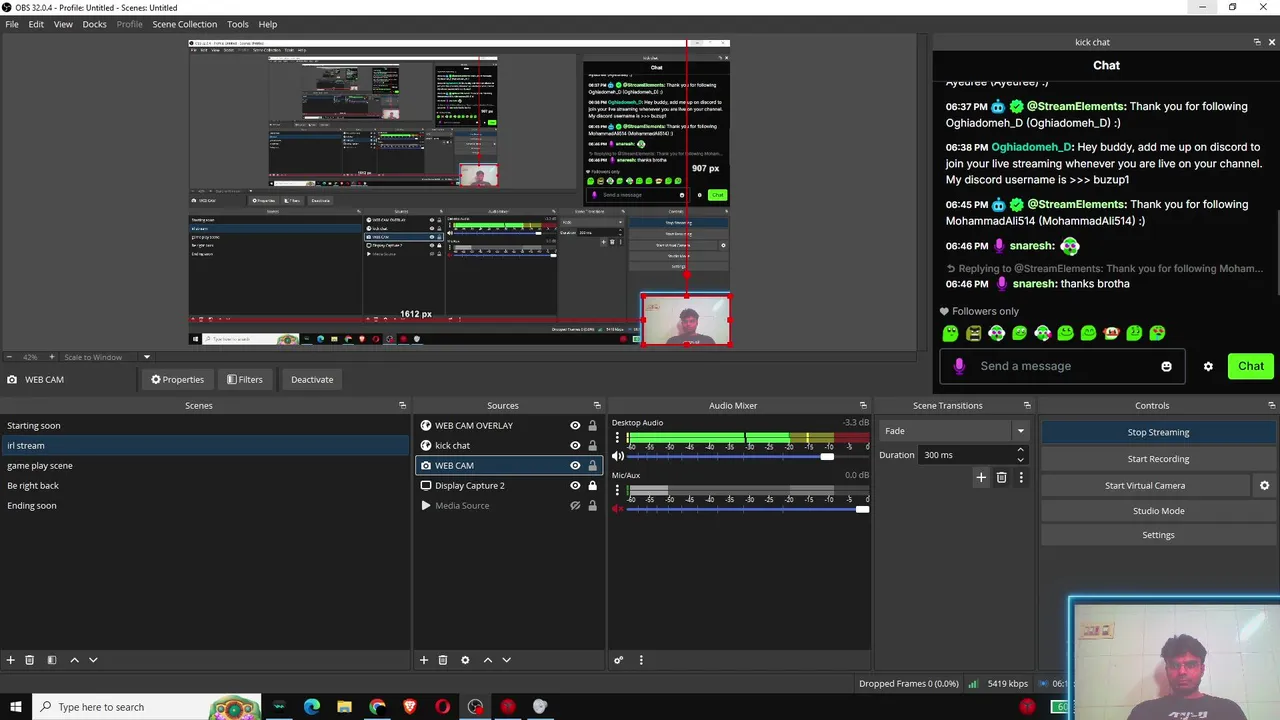Click the Duration 300 ms field
The height and width of the screenshot is (720, 1280).
pos(972,455)
